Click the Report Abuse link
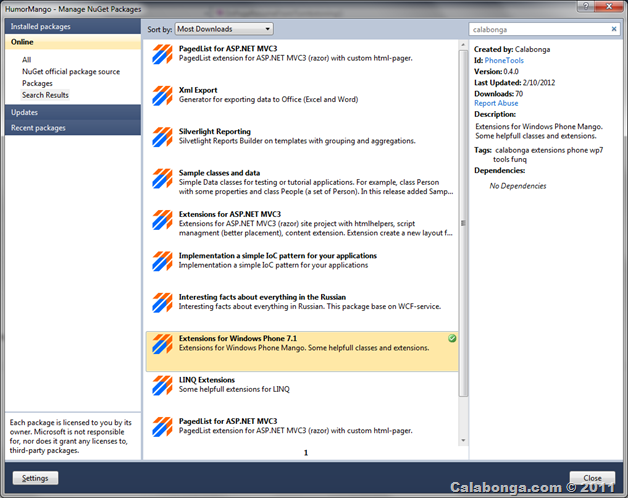This screenshot has height=498, width=628. pyautogui.click(x=496, y=103)
